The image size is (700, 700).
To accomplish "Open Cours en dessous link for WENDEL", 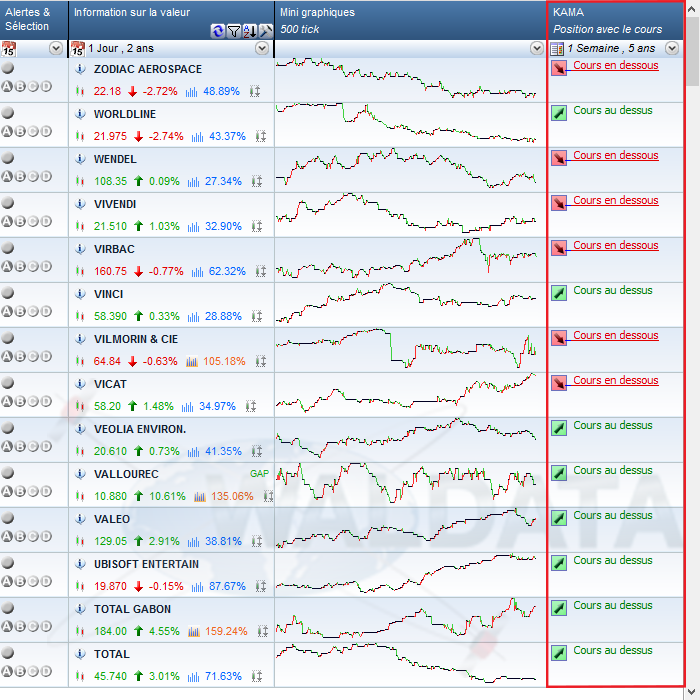I will [x=616, y=155].
